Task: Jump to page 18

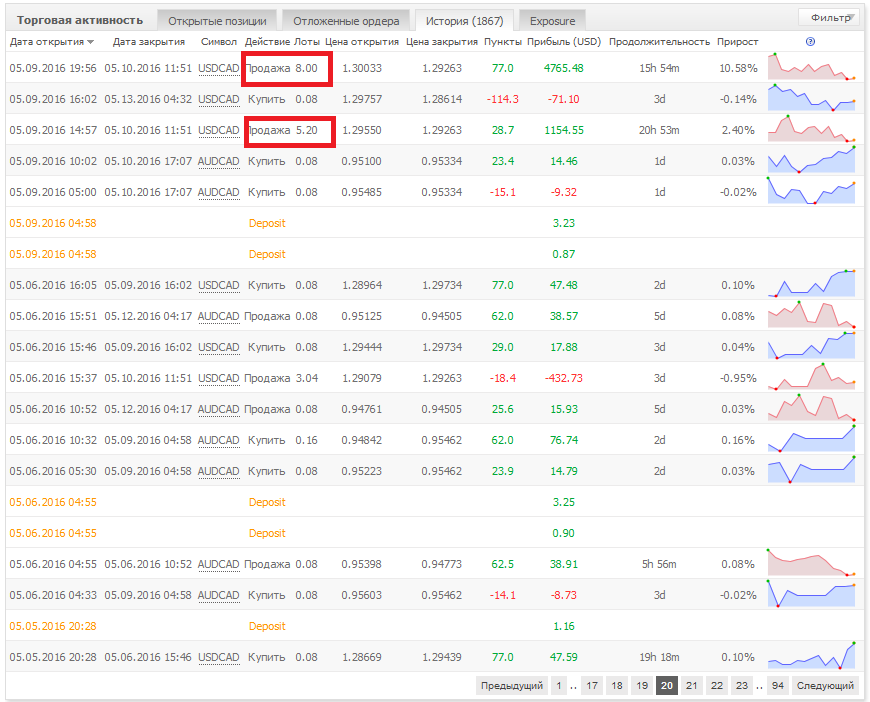Action: [x=617, y=685]
